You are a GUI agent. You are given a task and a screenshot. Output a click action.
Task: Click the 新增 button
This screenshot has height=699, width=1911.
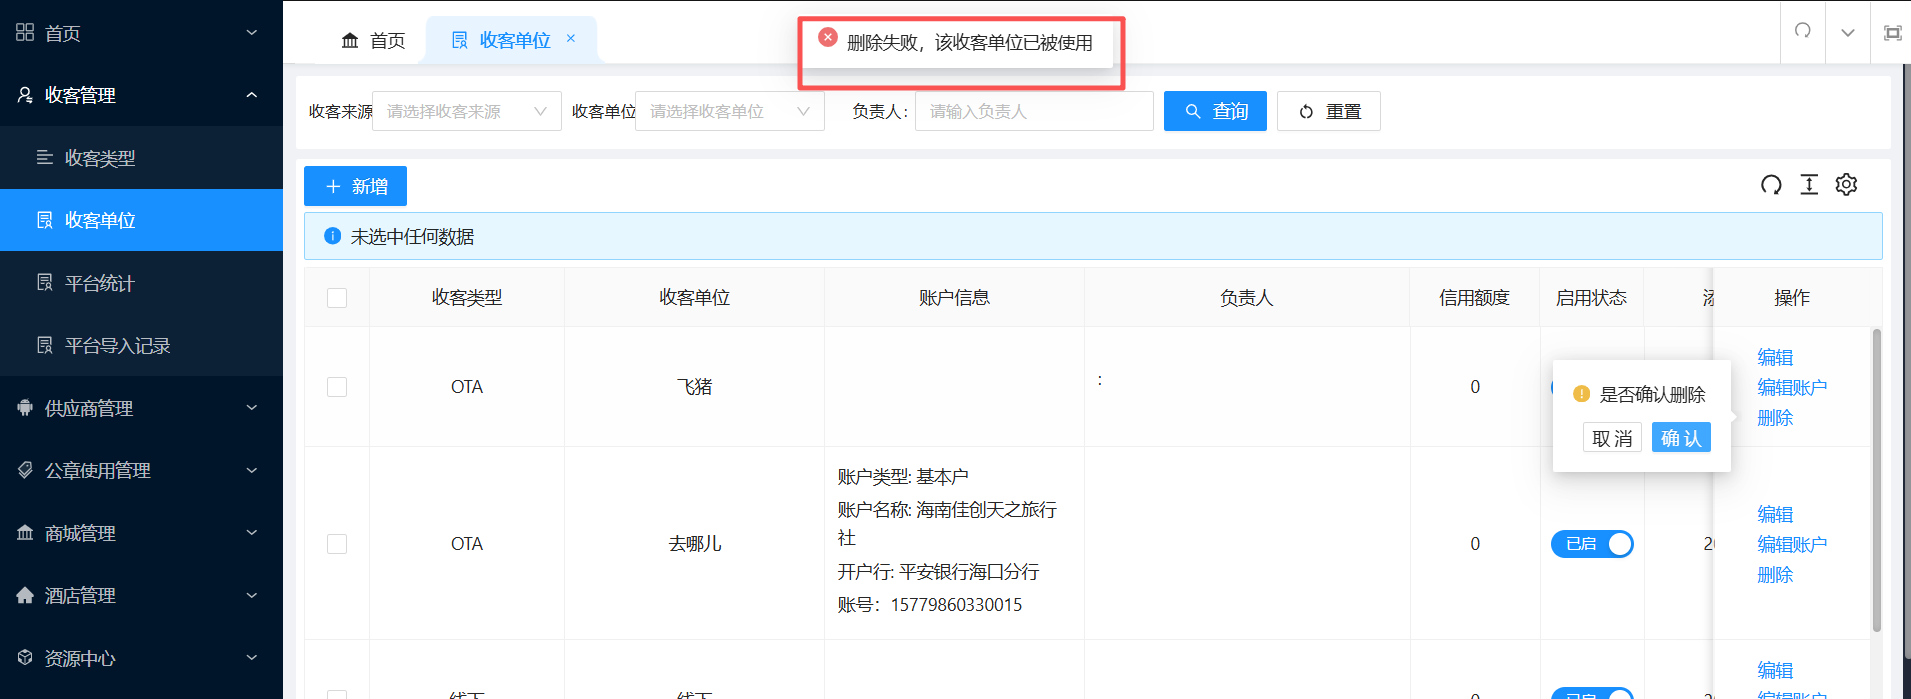pyautogui.click(x=355, y=186)
